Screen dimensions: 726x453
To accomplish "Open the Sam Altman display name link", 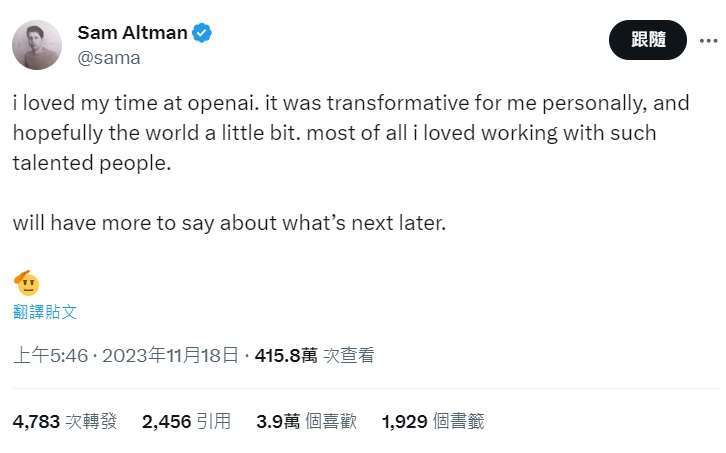I will (132, 32).
